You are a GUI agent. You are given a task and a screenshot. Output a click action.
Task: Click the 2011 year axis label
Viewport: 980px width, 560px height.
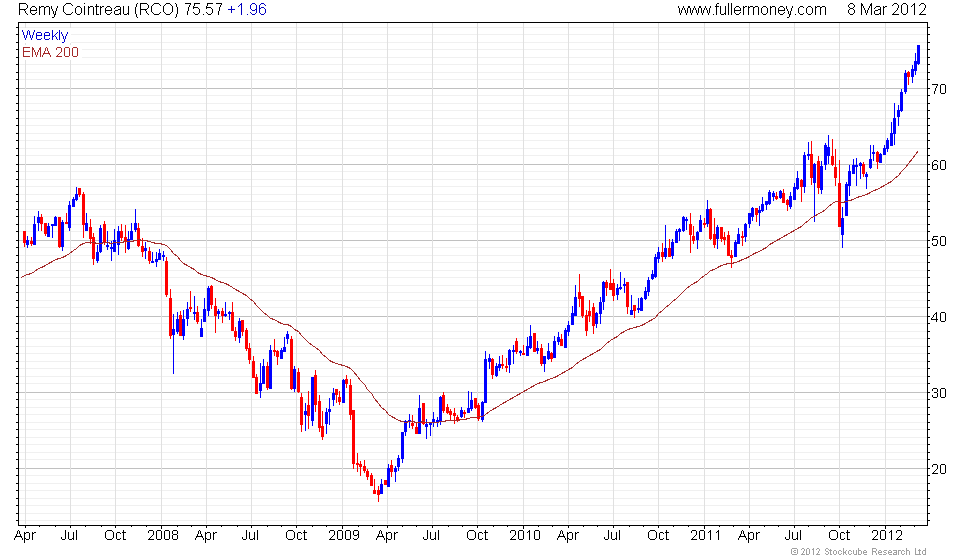click(x=706, y=536)
